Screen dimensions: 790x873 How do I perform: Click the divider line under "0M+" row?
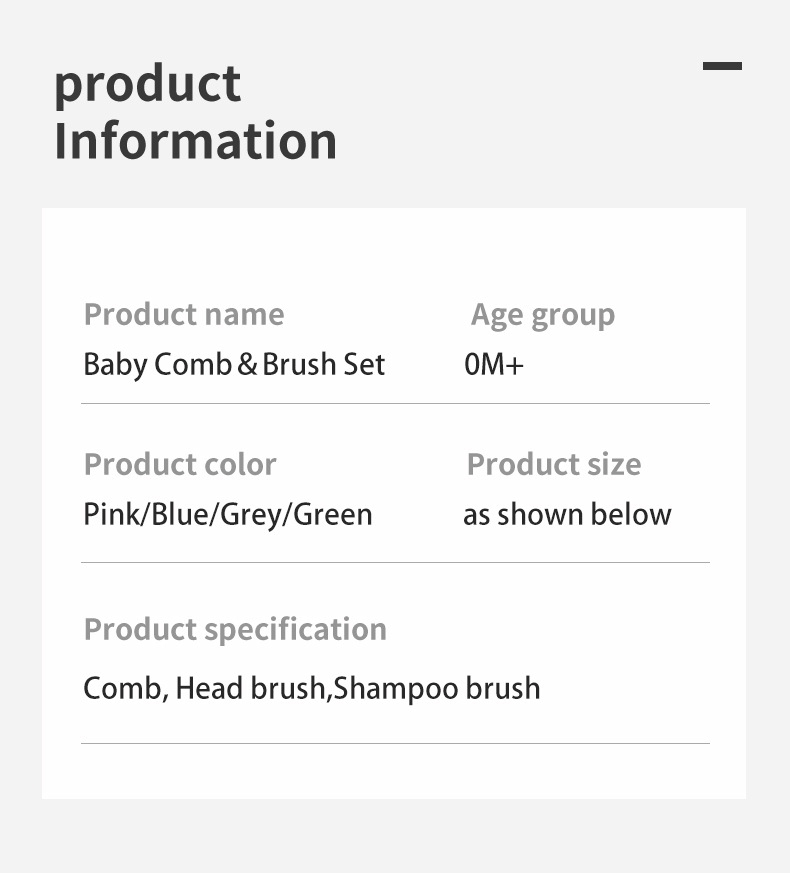[x=395, y=404]
